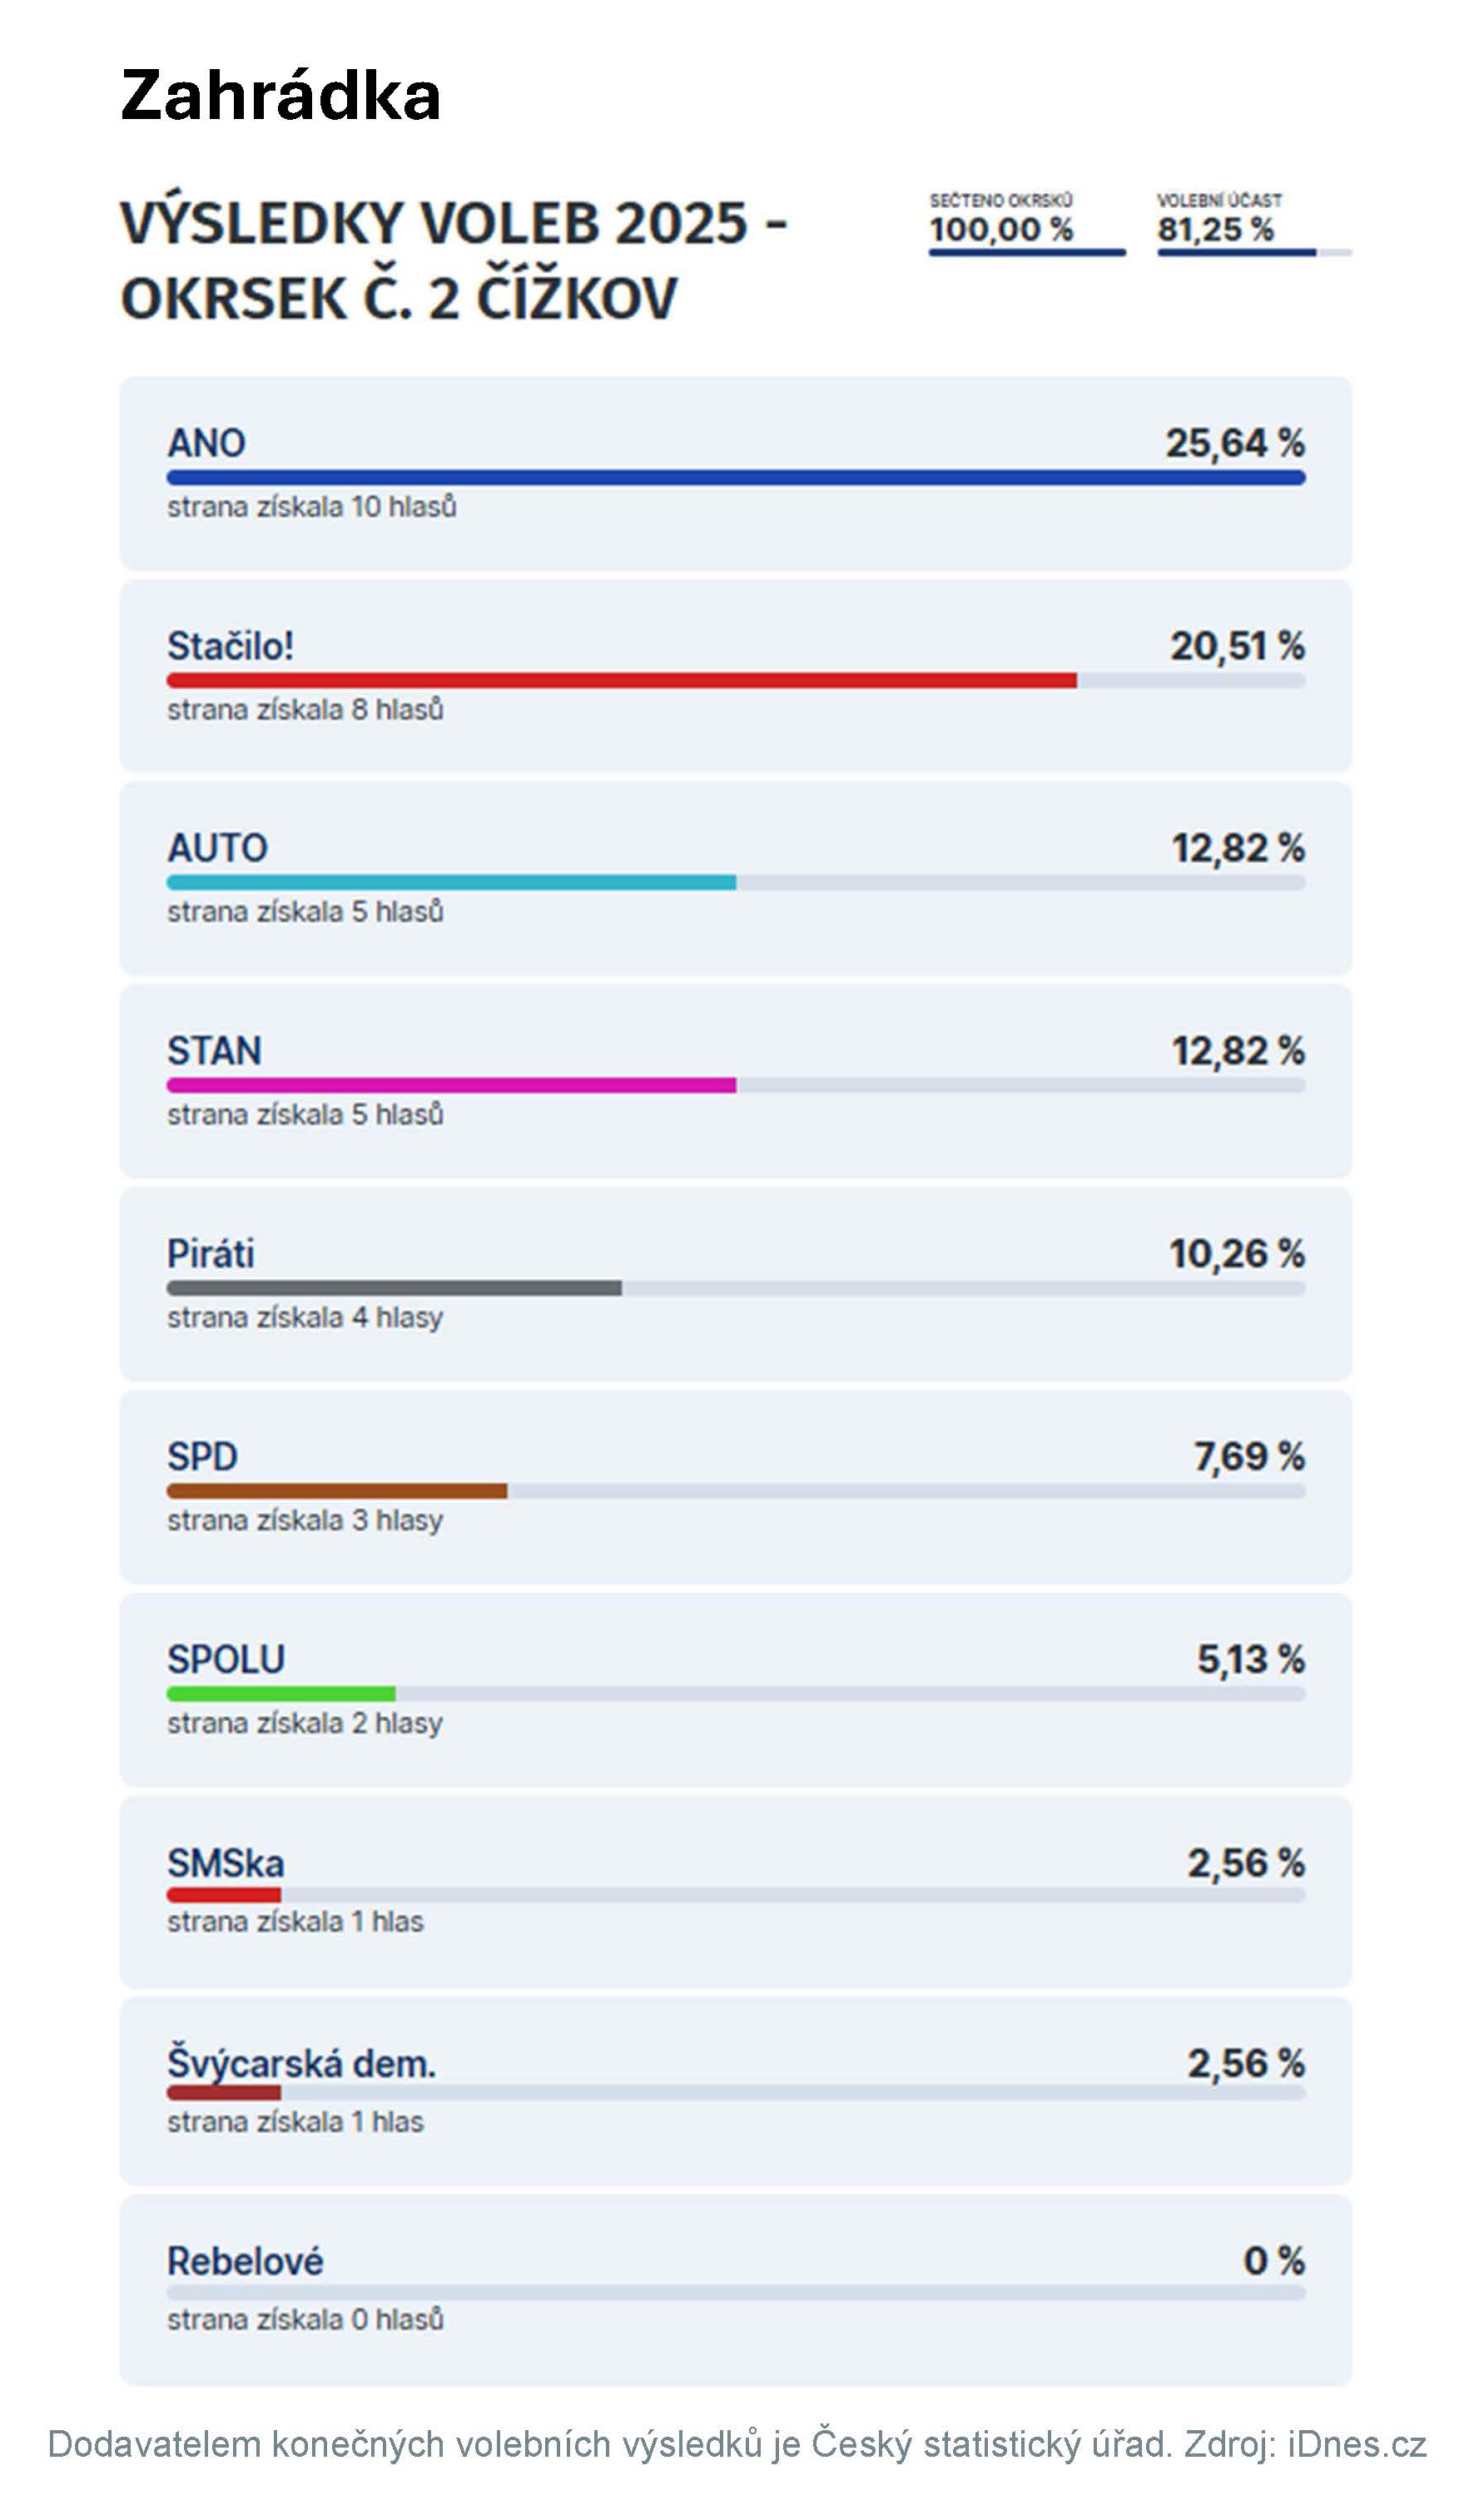Select the Stačilo! party name
The height and width of the screenshot is (2520, 1474).
pos(230,646)
